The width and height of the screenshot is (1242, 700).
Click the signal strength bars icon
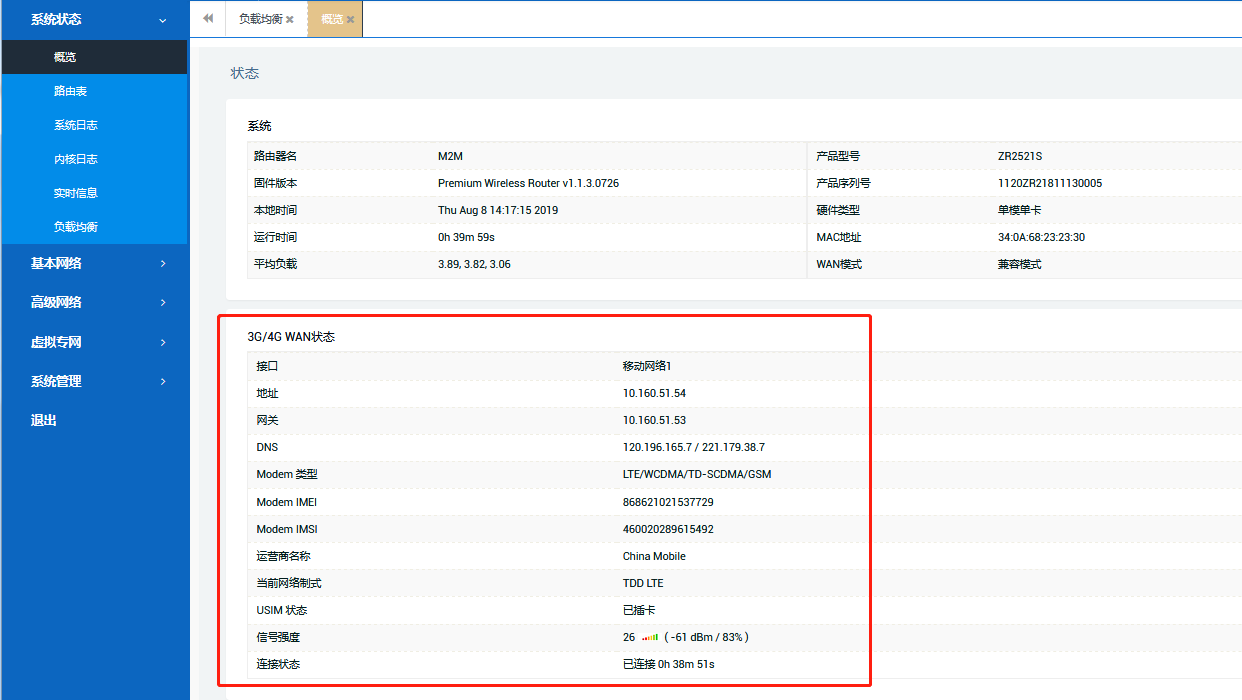click(650, 637)
